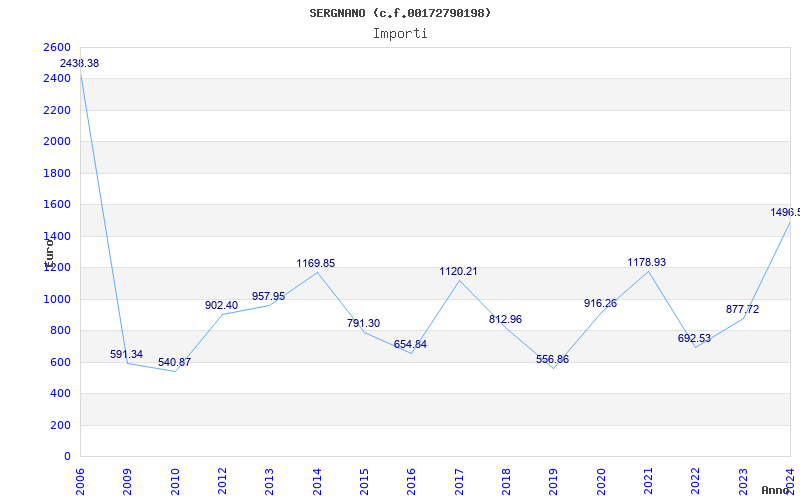Click the y-axis tick 1800

click(x=57, y=173)
